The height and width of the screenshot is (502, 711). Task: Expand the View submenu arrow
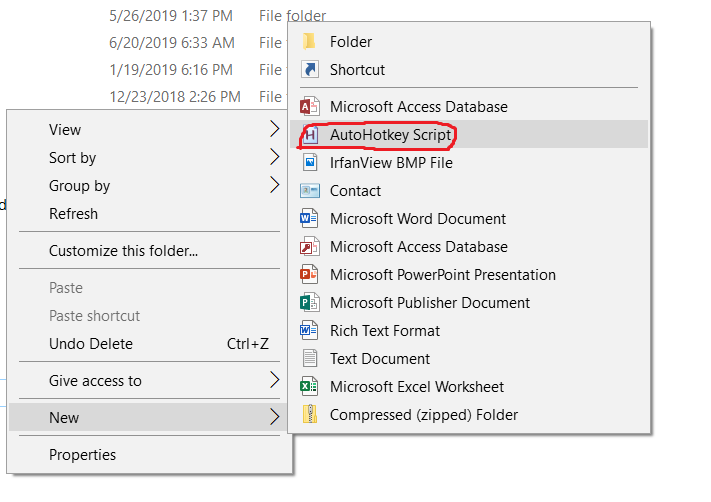pos(274,129)
